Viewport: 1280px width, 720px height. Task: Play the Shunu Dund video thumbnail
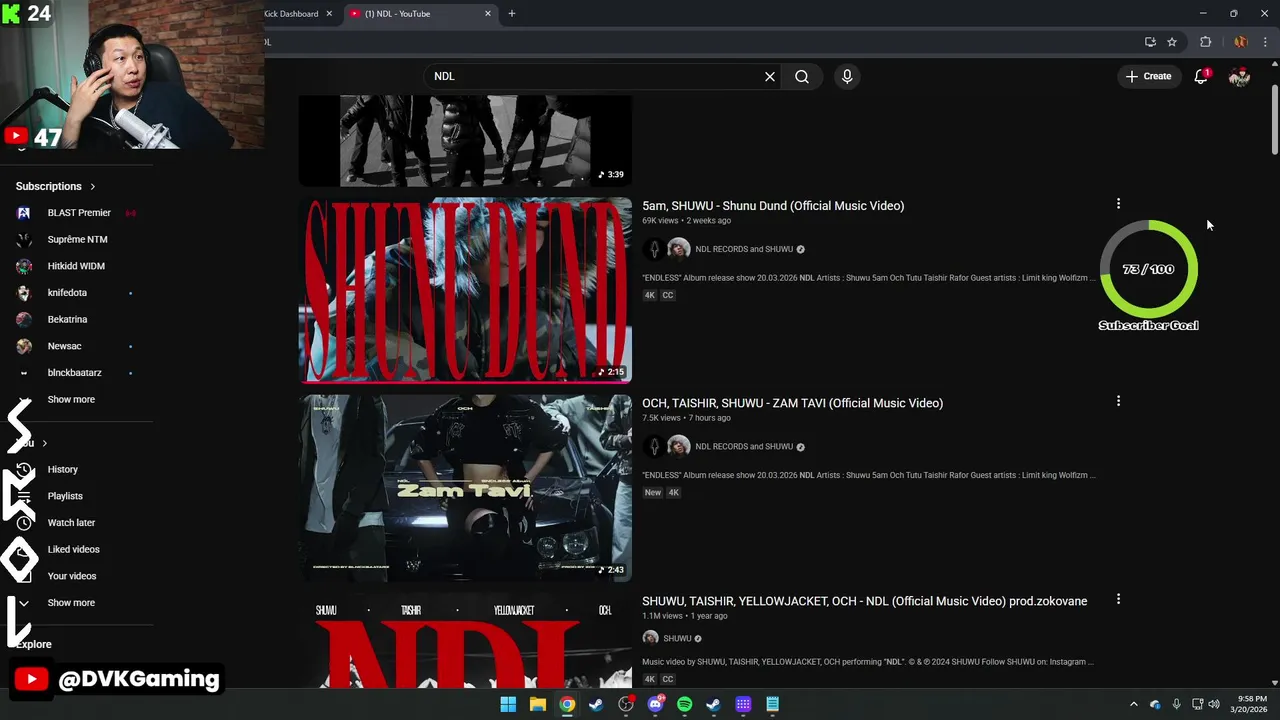coord(465,290)
